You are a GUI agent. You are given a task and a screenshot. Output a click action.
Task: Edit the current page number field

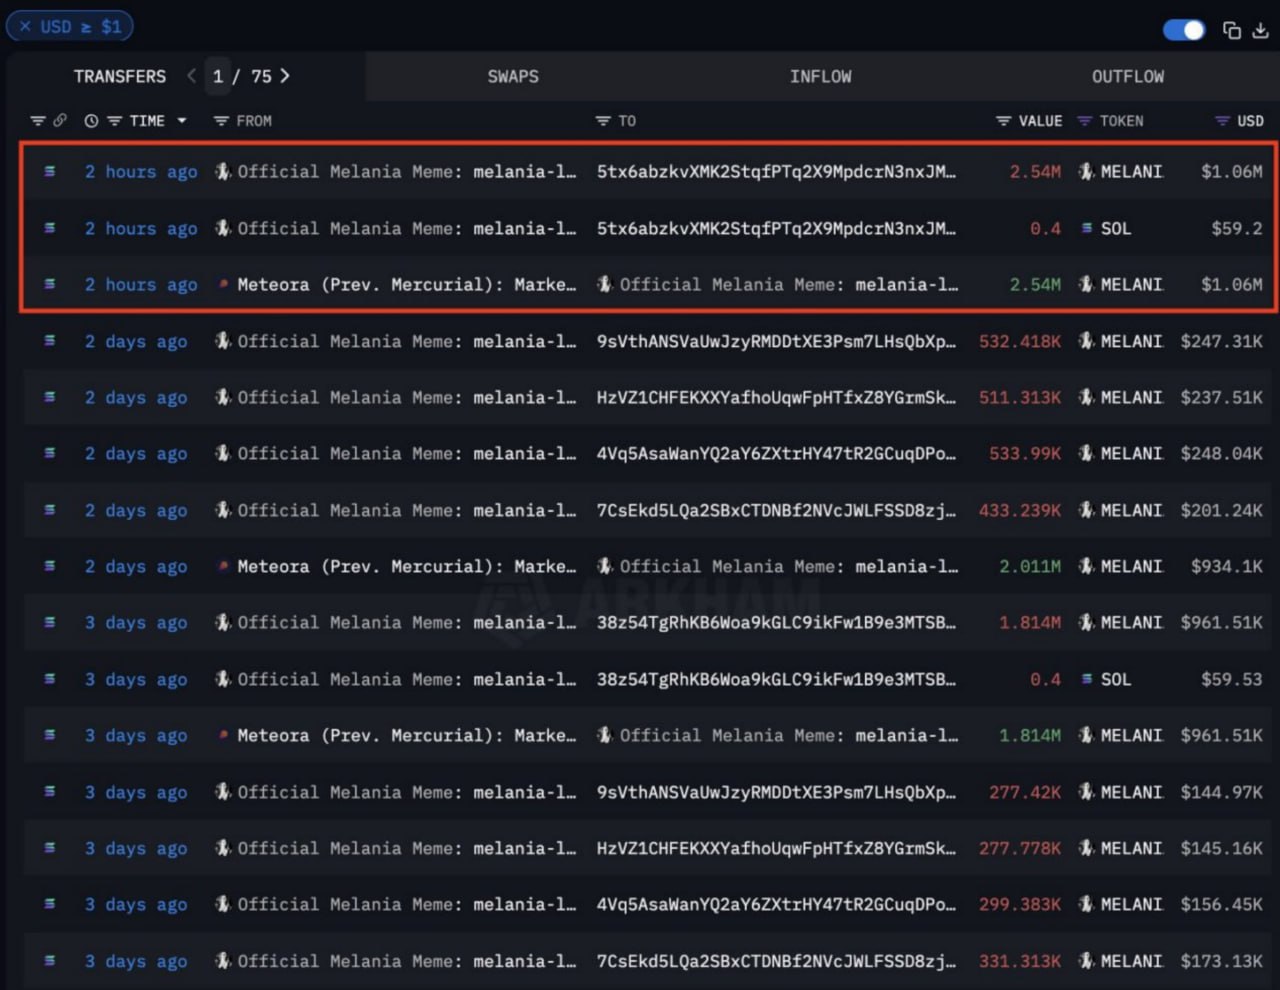pyautogui.click(x=218, y=76)
